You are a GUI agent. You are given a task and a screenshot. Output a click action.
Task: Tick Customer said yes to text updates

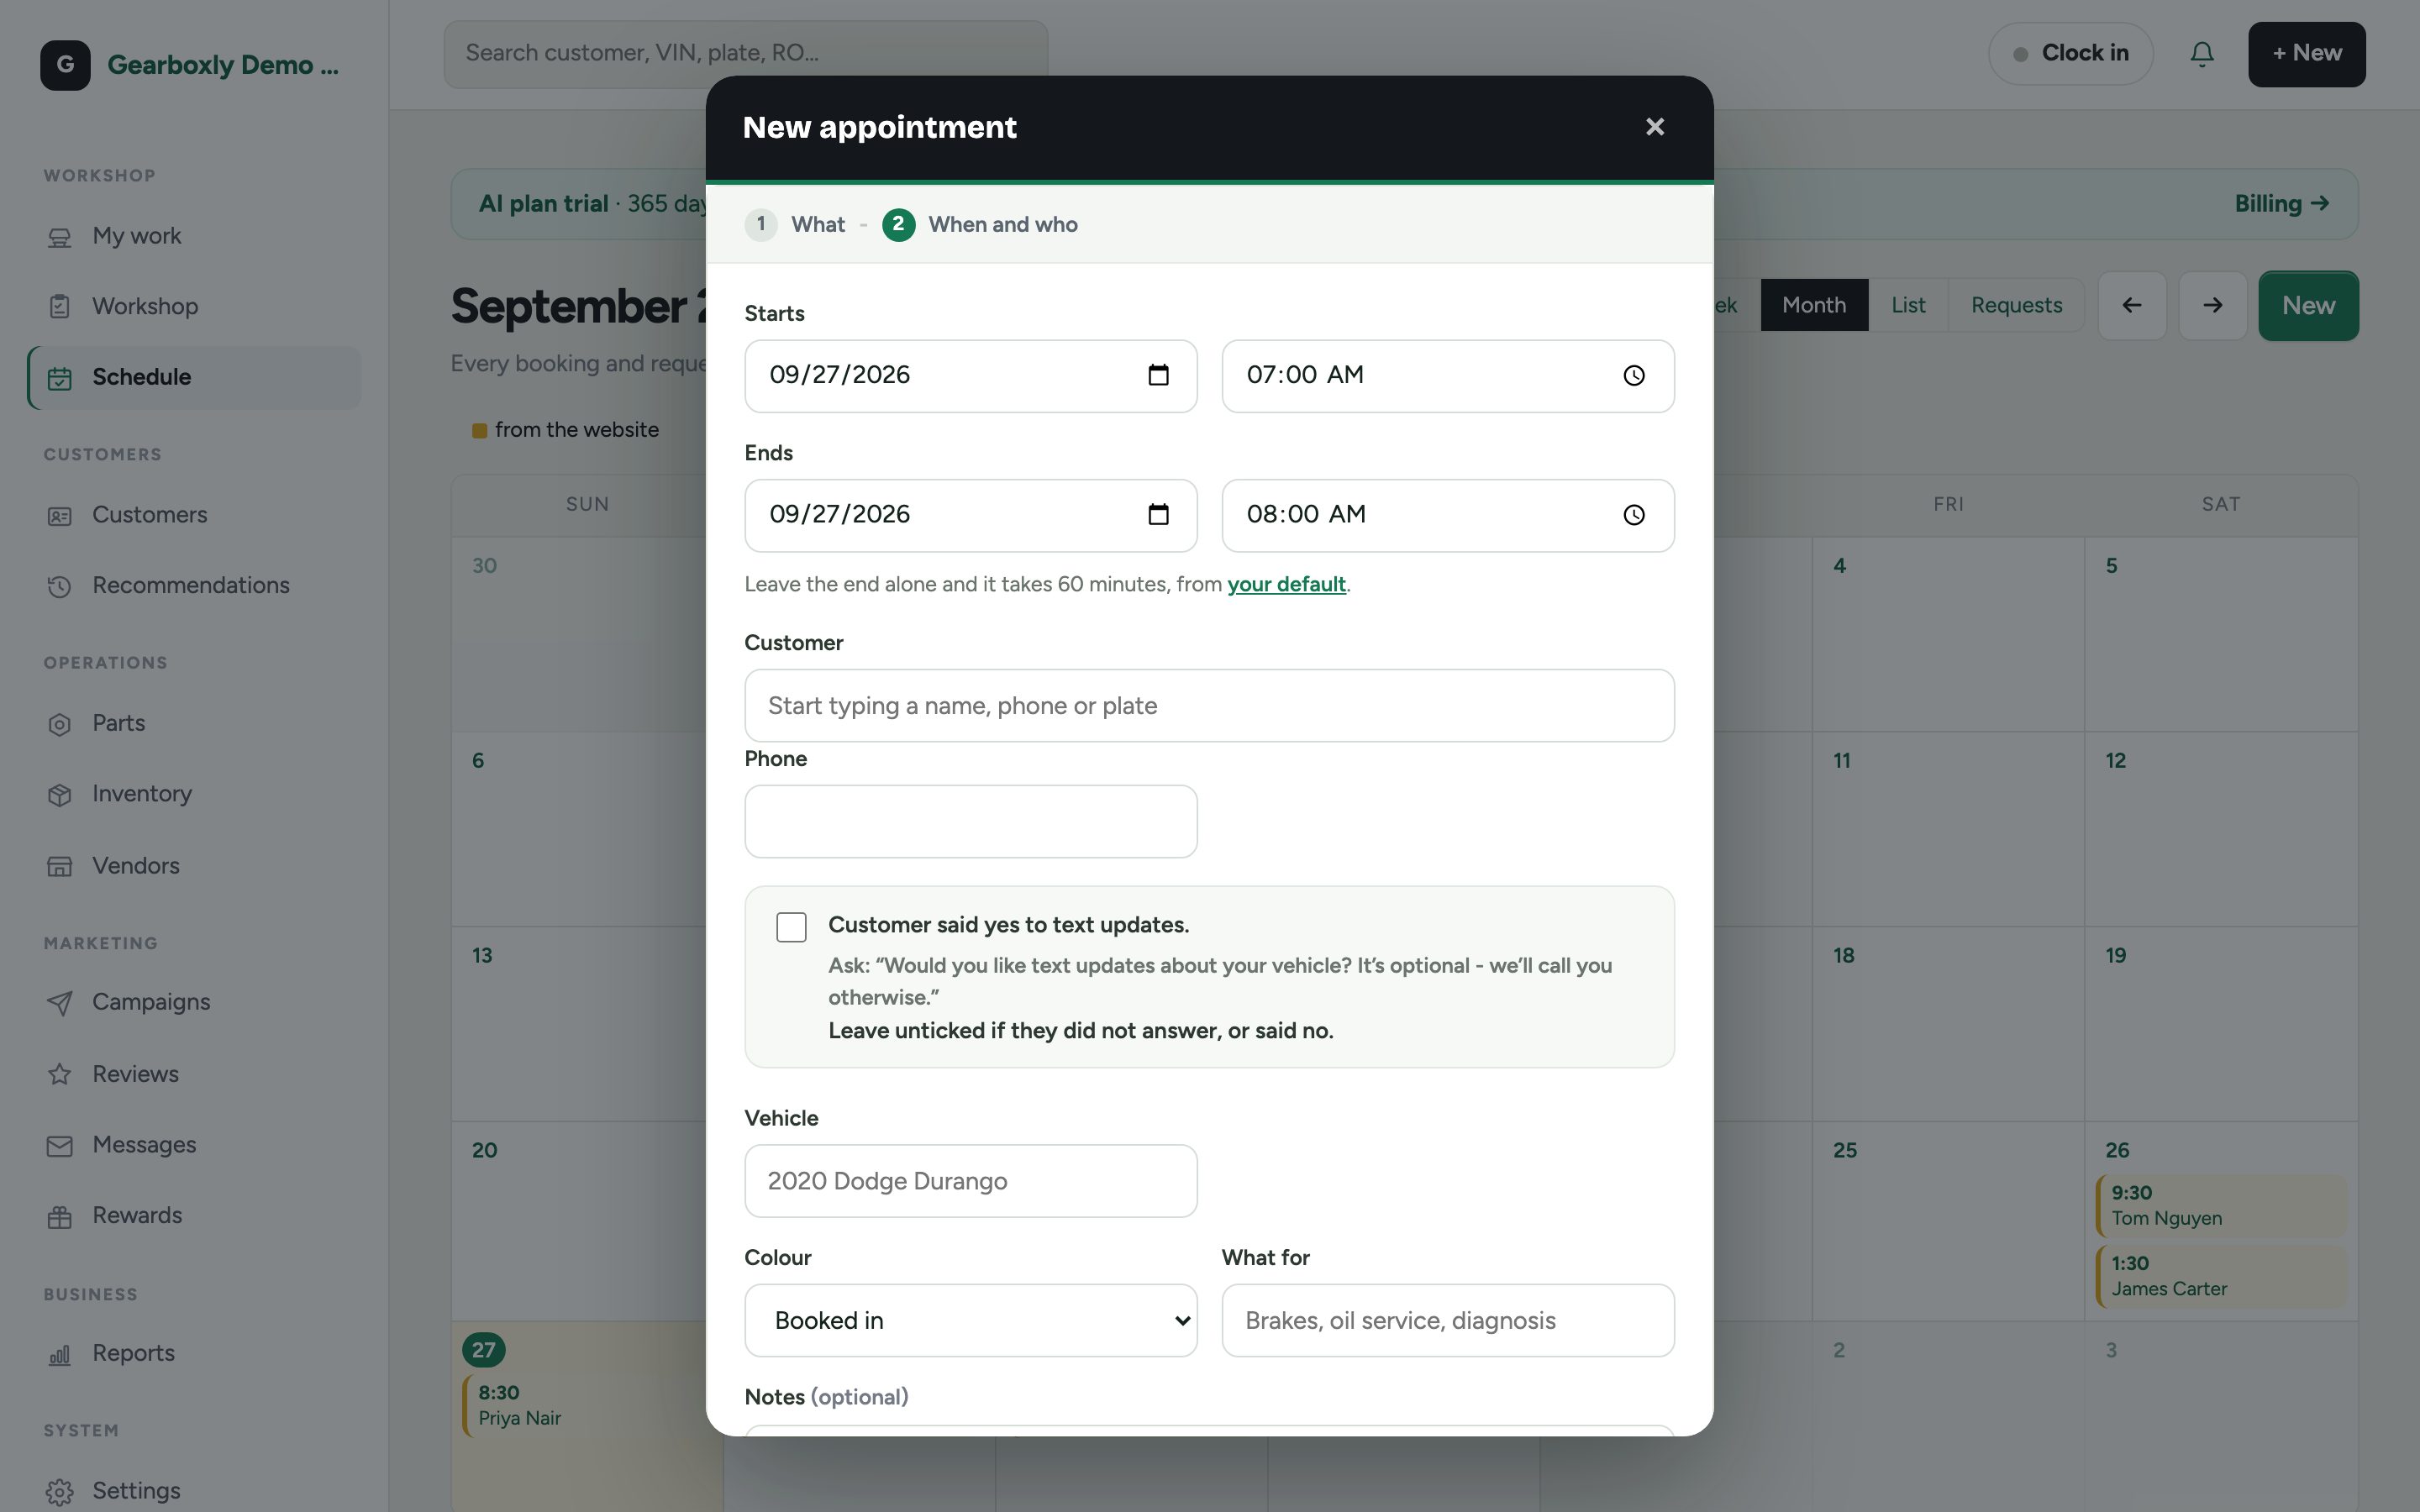coord(791,927)
